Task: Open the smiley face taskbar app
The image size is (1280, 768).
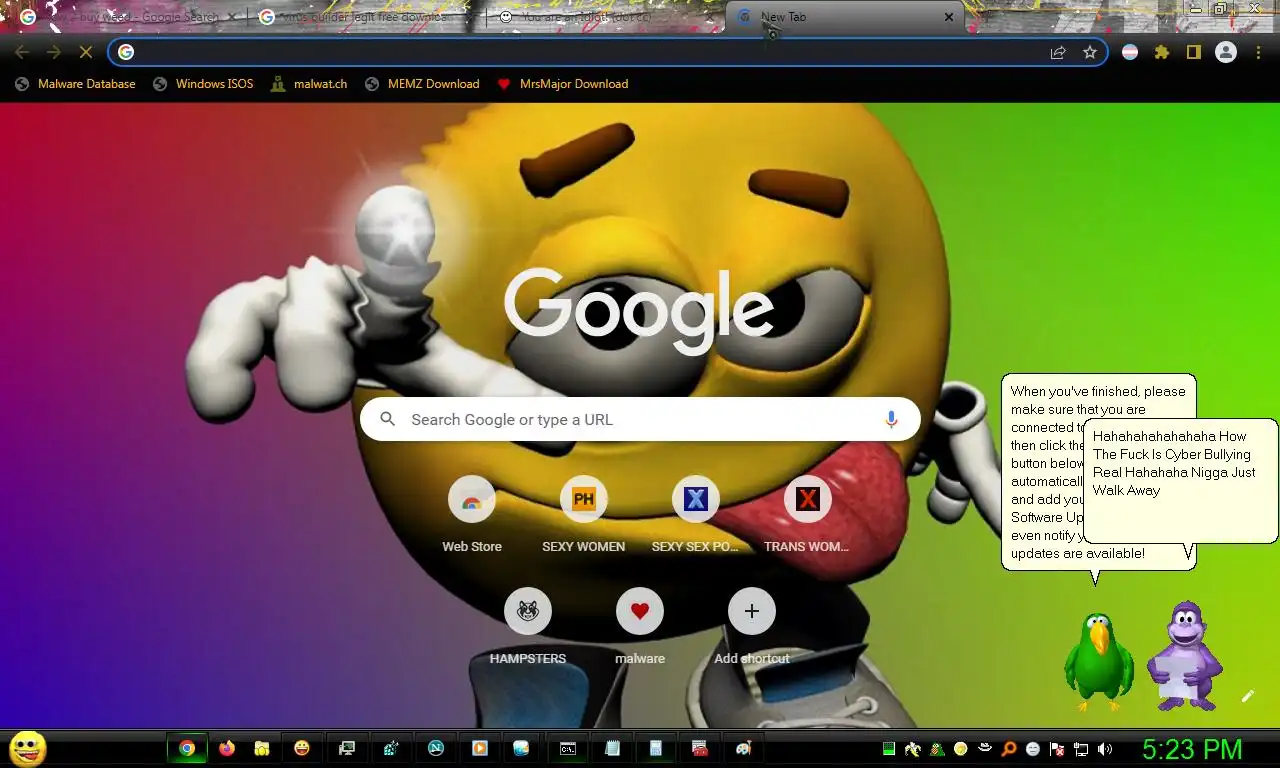Action: [x=302, y=748]
